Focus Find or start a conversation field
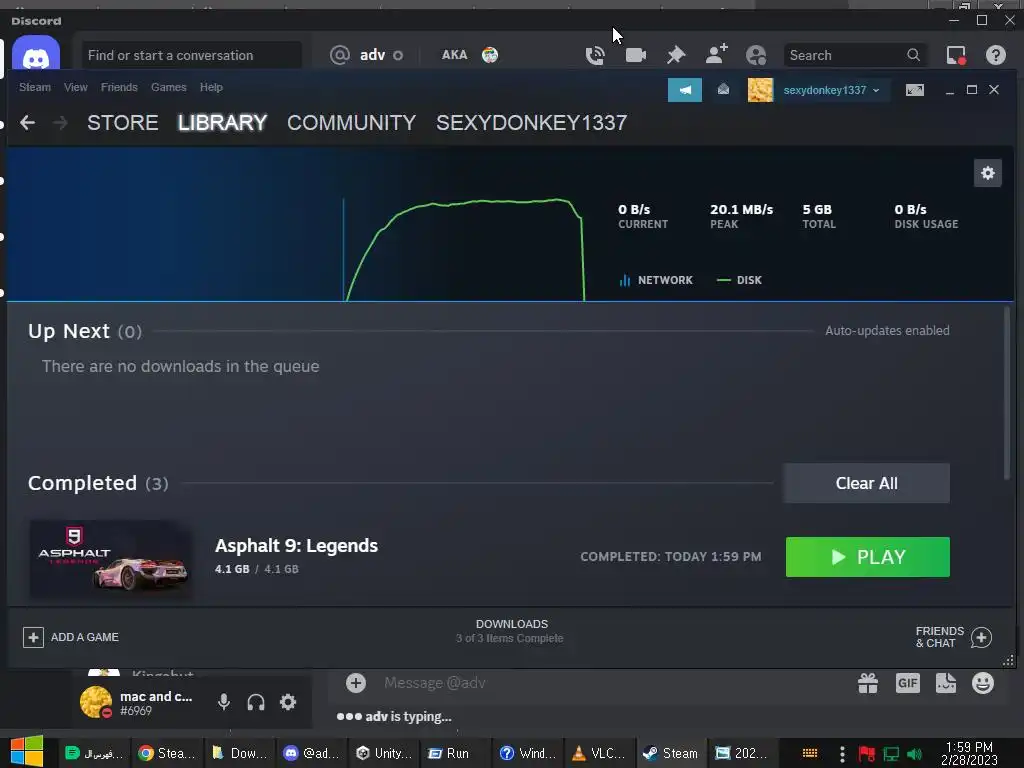Screen dimensions: 1024x768 [x=191, y=56]
